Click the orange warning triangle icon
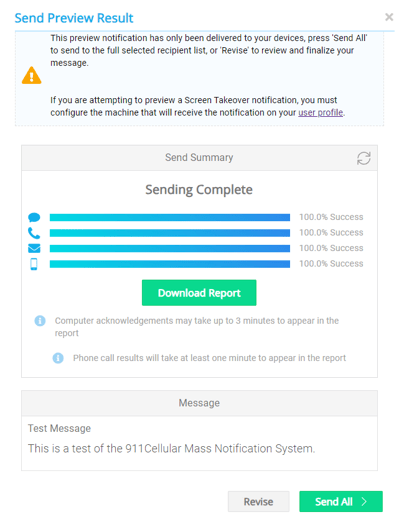This screenshot has height=517, width=399. (x=32, y=75)
